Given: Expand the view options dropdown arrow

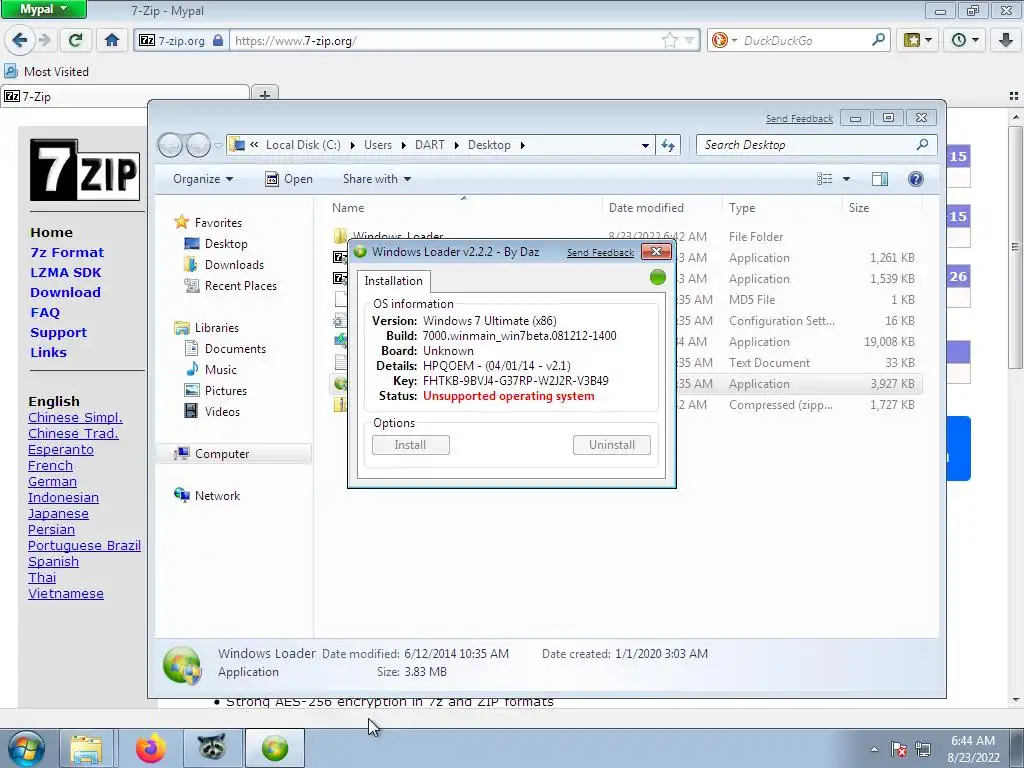Looking at the screenshot, I should point(846,179).
